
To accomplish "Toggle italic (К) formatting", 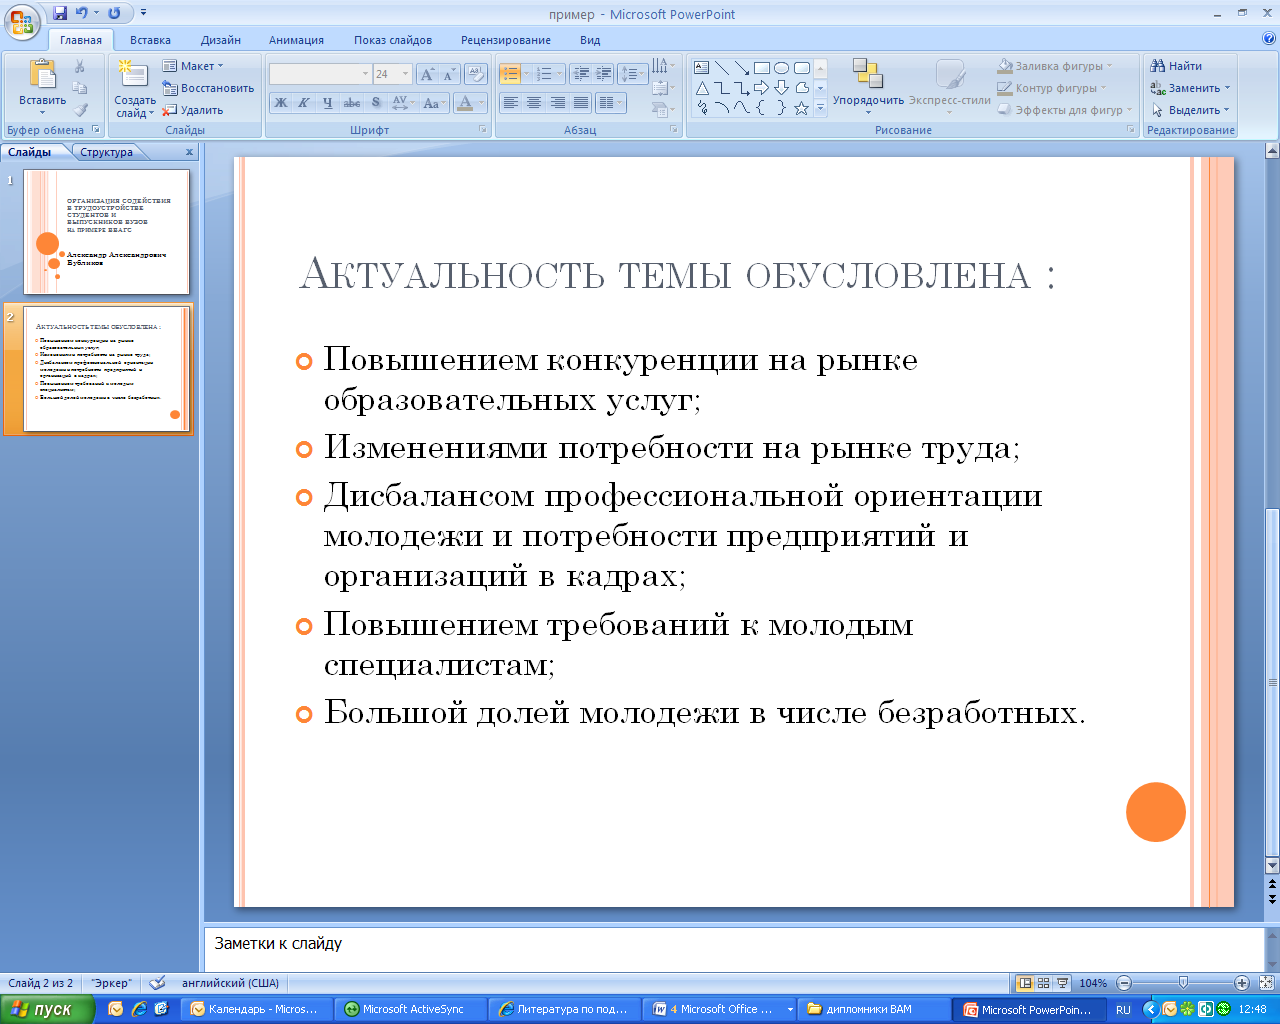I will pos(304,103).
